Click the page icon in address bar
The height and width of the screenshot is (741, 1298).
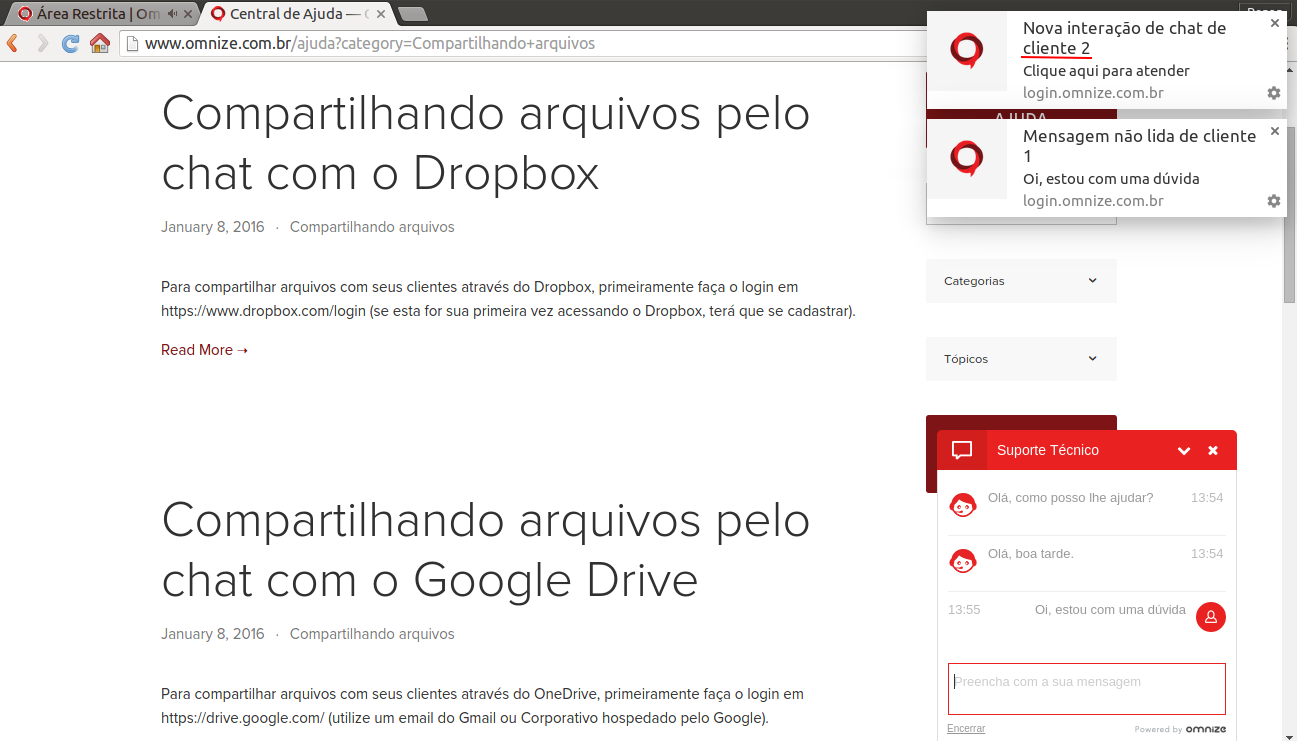(x=131, y=44)
